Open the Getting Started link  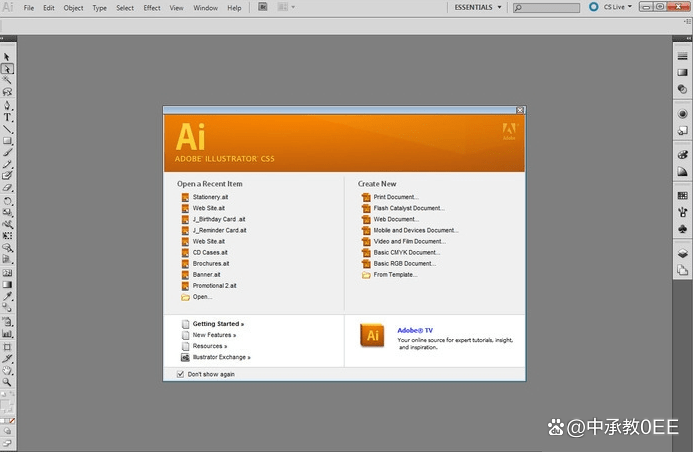point(213,324)
